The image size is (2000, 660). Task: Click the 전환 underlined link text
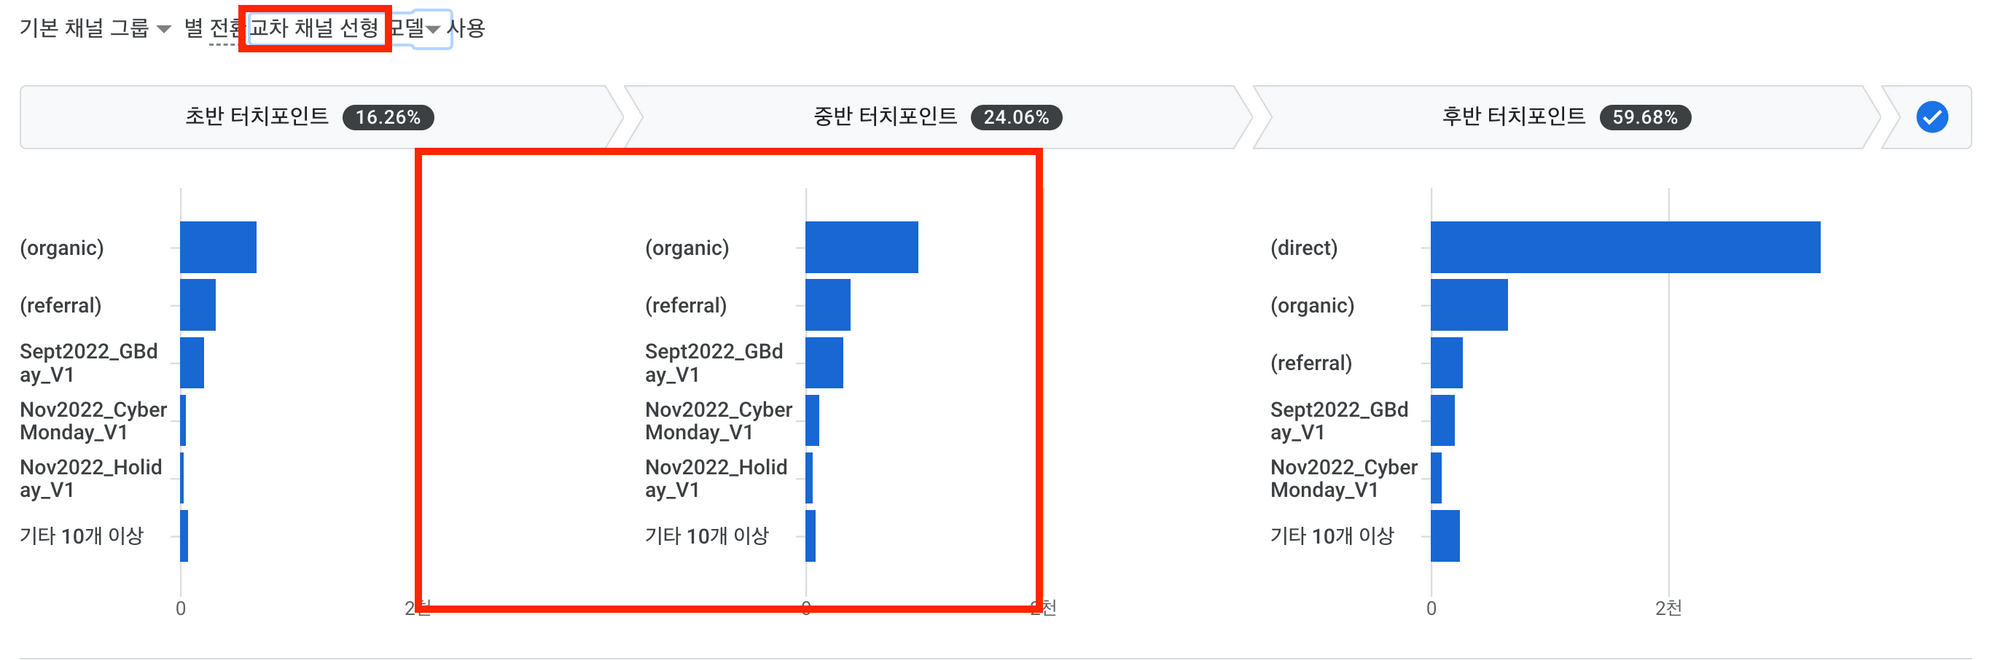[x=225, y=28]
